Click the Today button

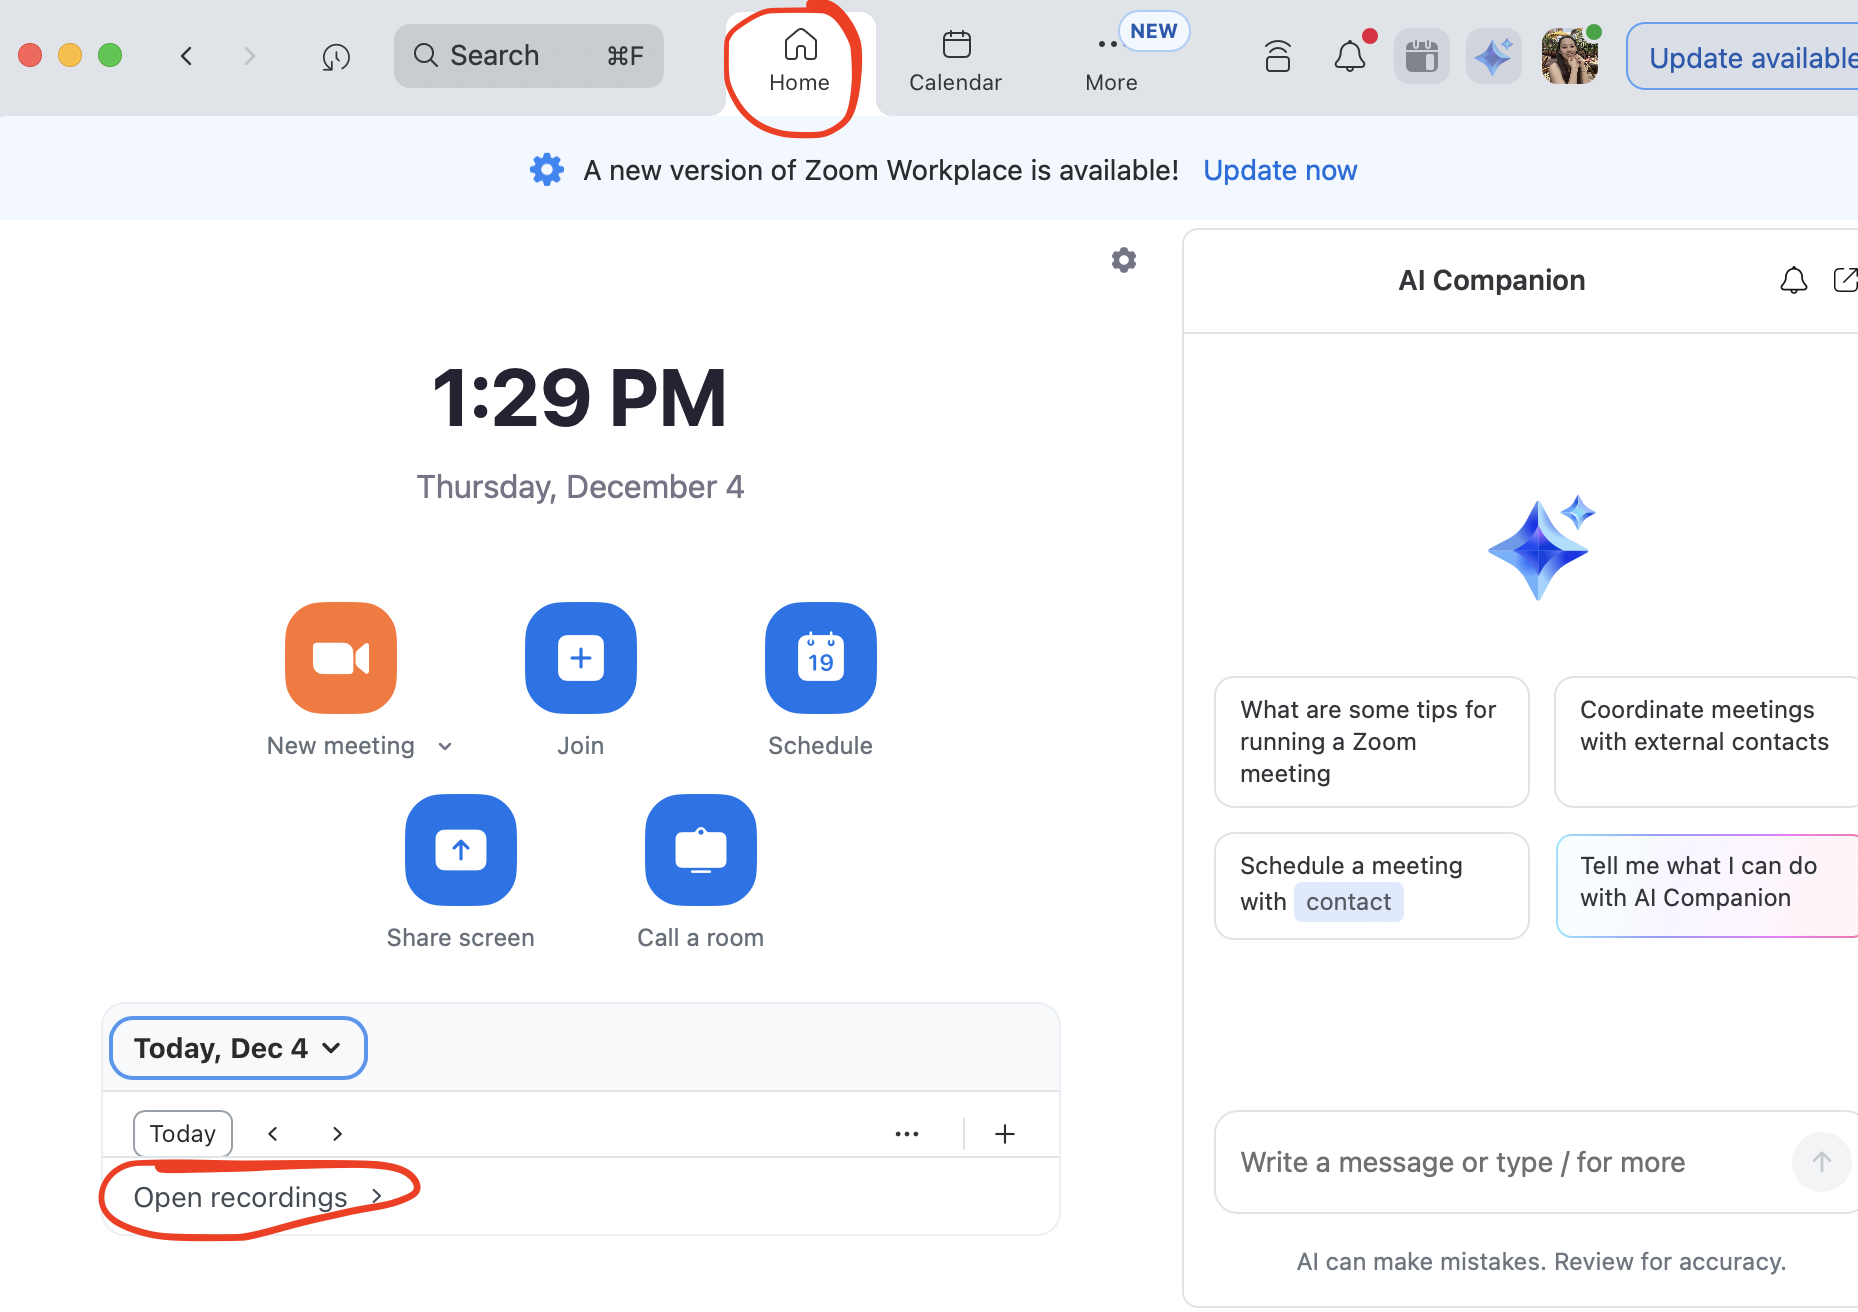tap(183, 1133)
